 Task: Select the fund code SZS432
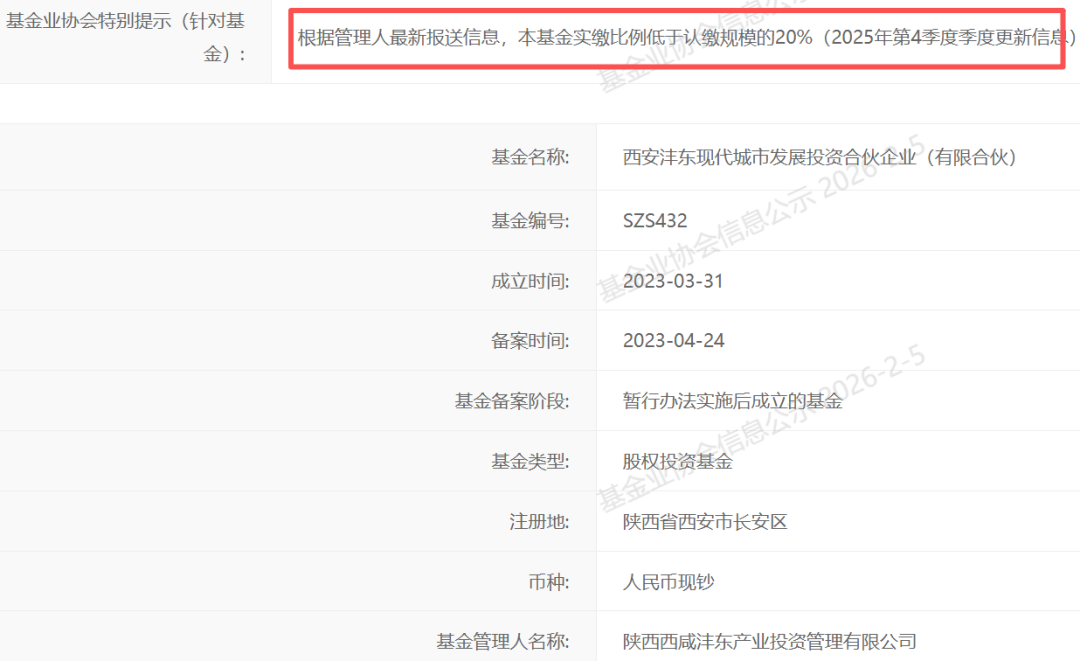pos(655,221)
